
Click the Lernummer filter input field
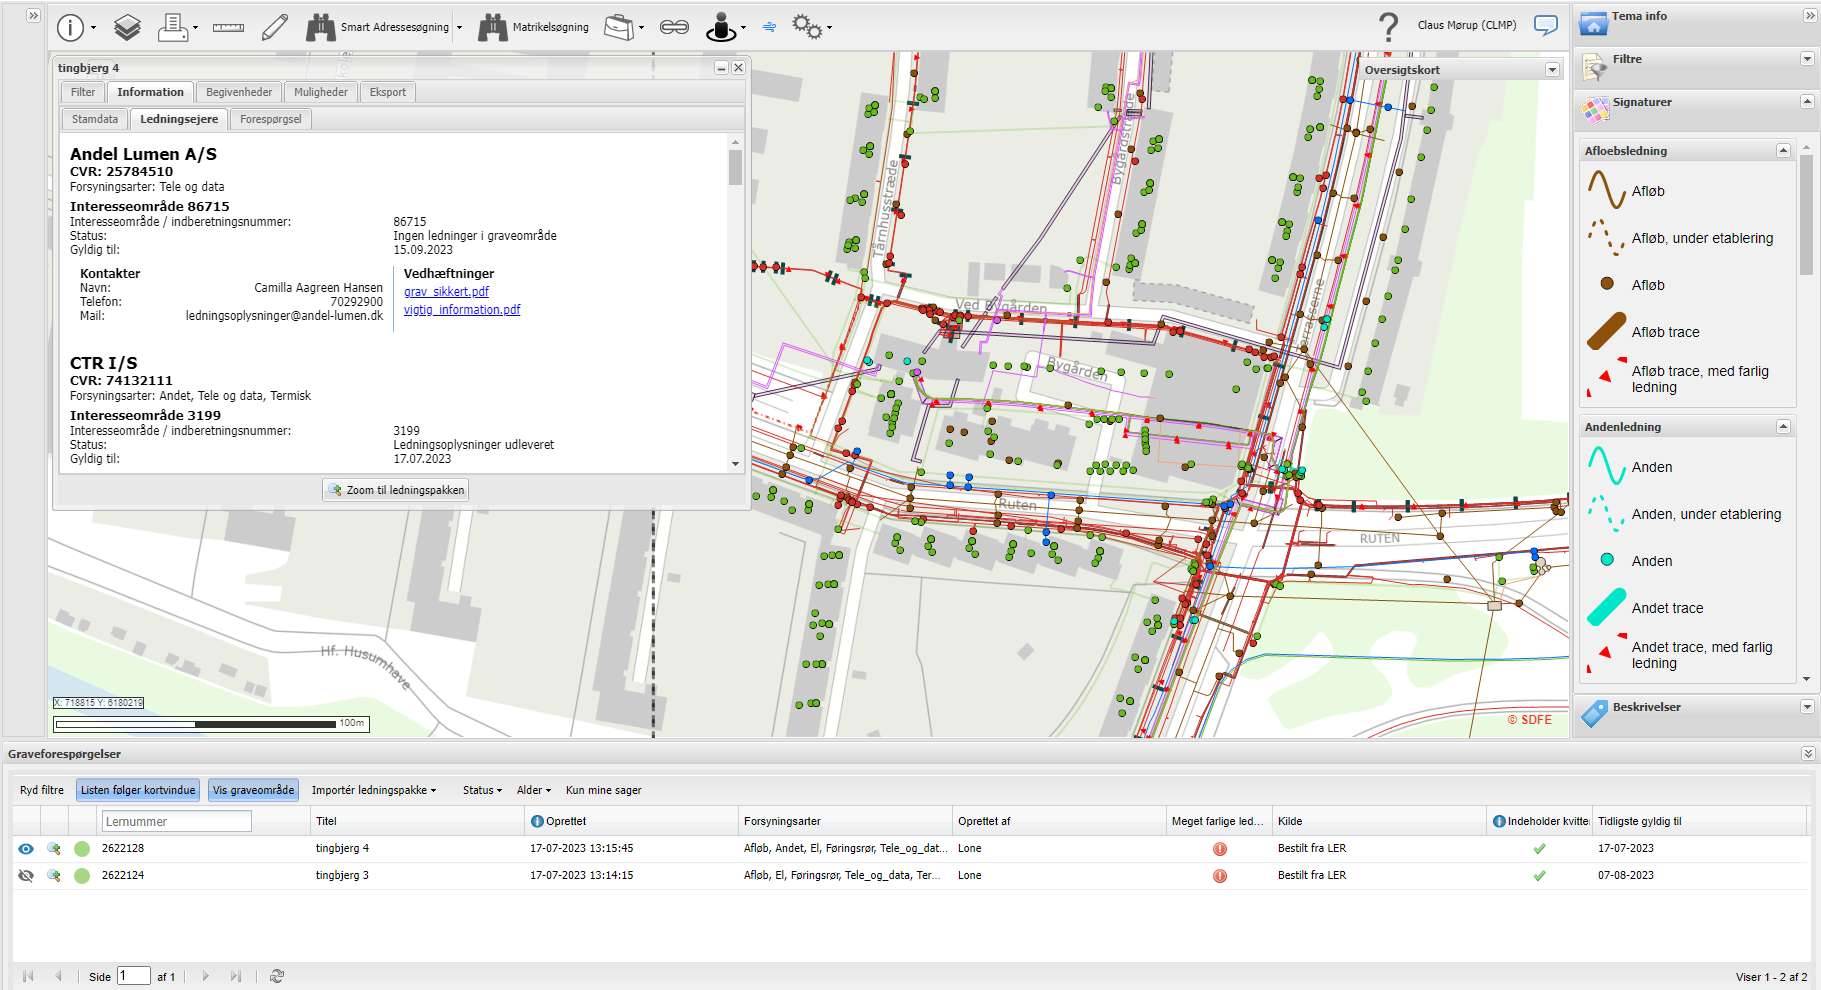[x=176, y=821]
